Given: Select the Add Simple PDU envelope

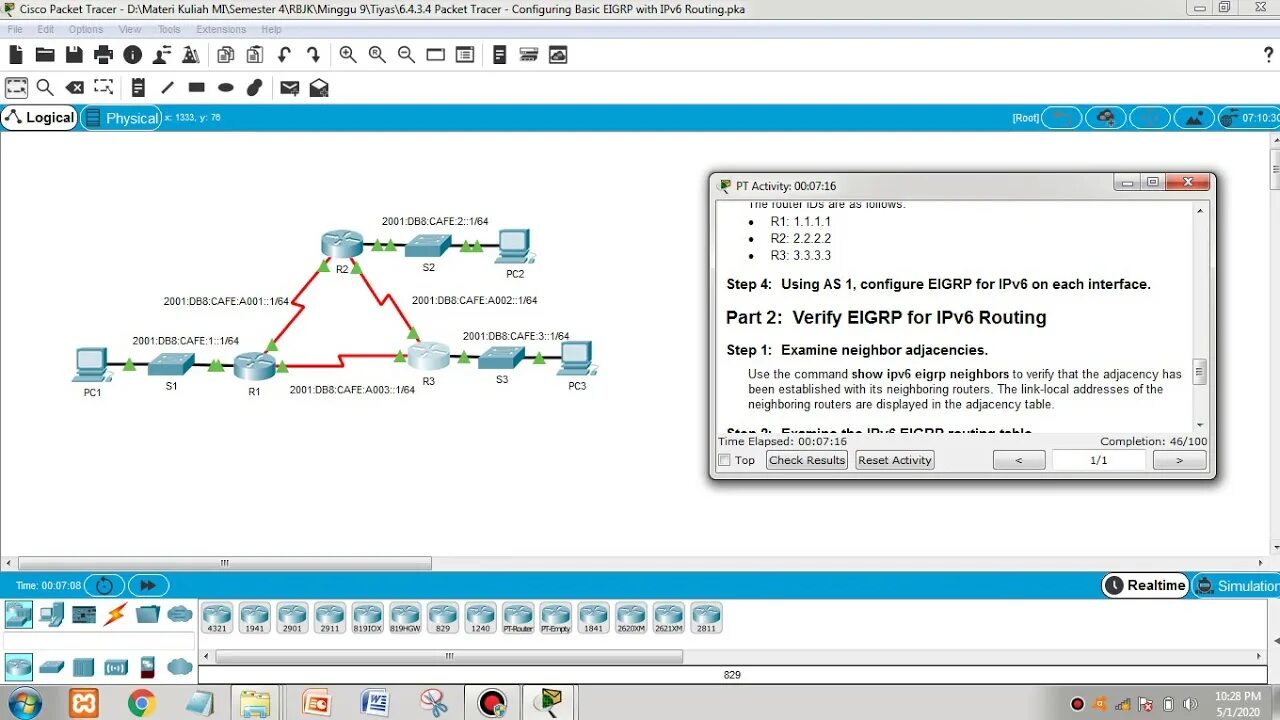Looking at the screenshot, I should [x=289, y=88].
